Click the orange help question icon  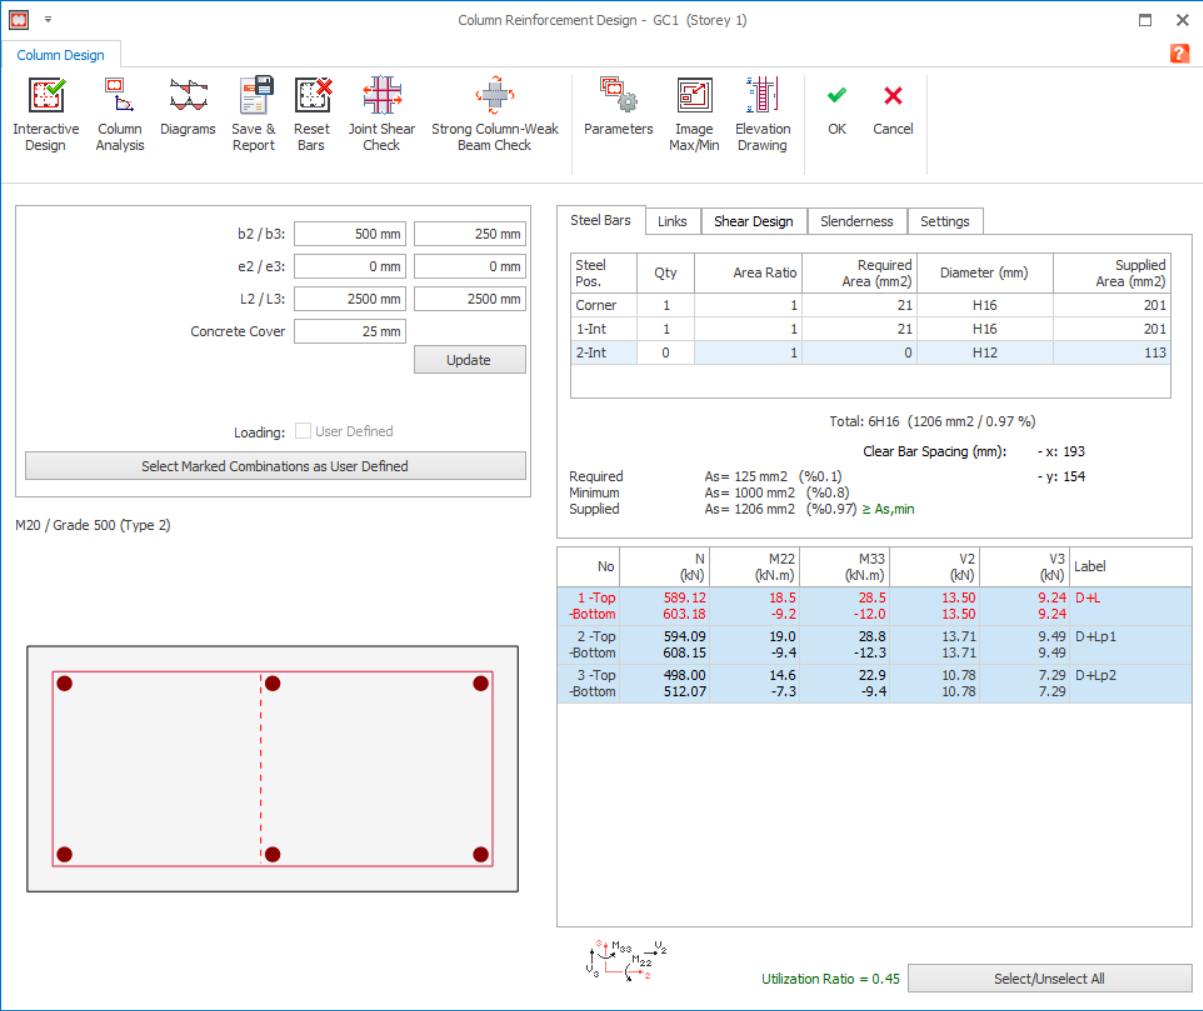[x=1180, y=54]
